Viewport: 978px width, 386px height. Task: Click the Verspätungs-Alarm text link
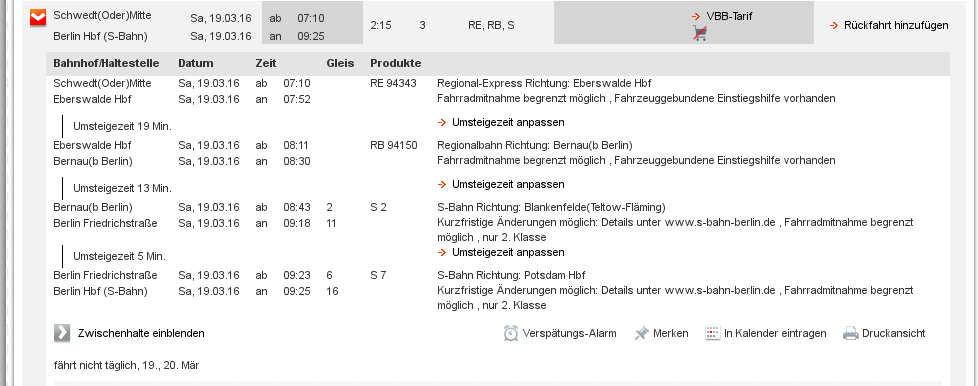point(569,333)
